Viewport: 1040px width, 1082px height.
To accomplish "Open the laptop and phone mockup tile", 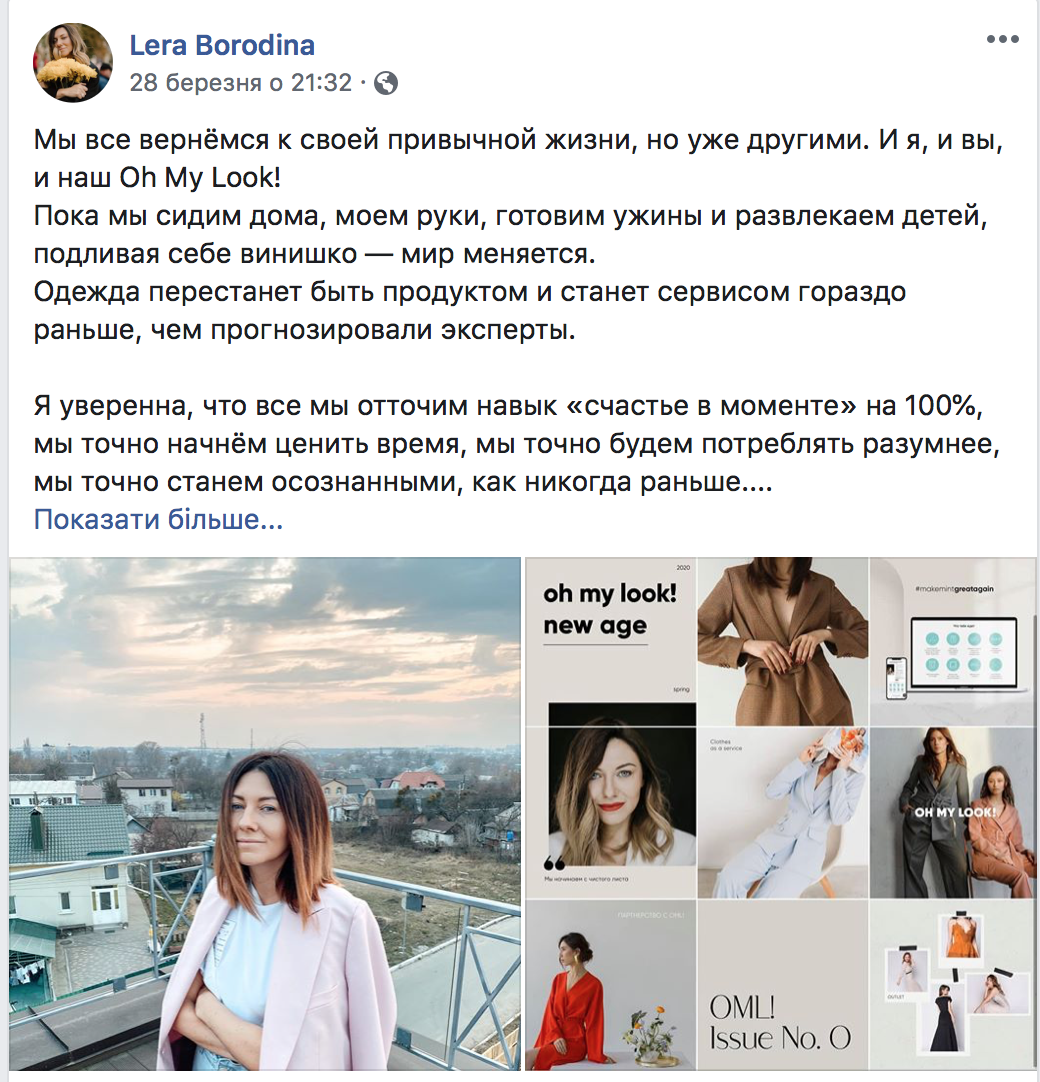I will click(x=952, y=641).
